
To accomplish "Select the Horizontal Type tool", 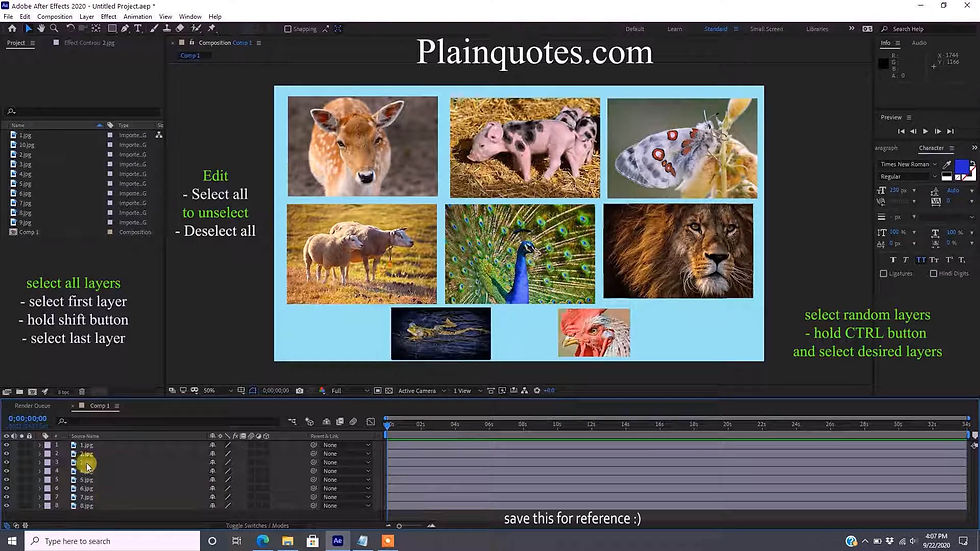I will click(138, 29).
